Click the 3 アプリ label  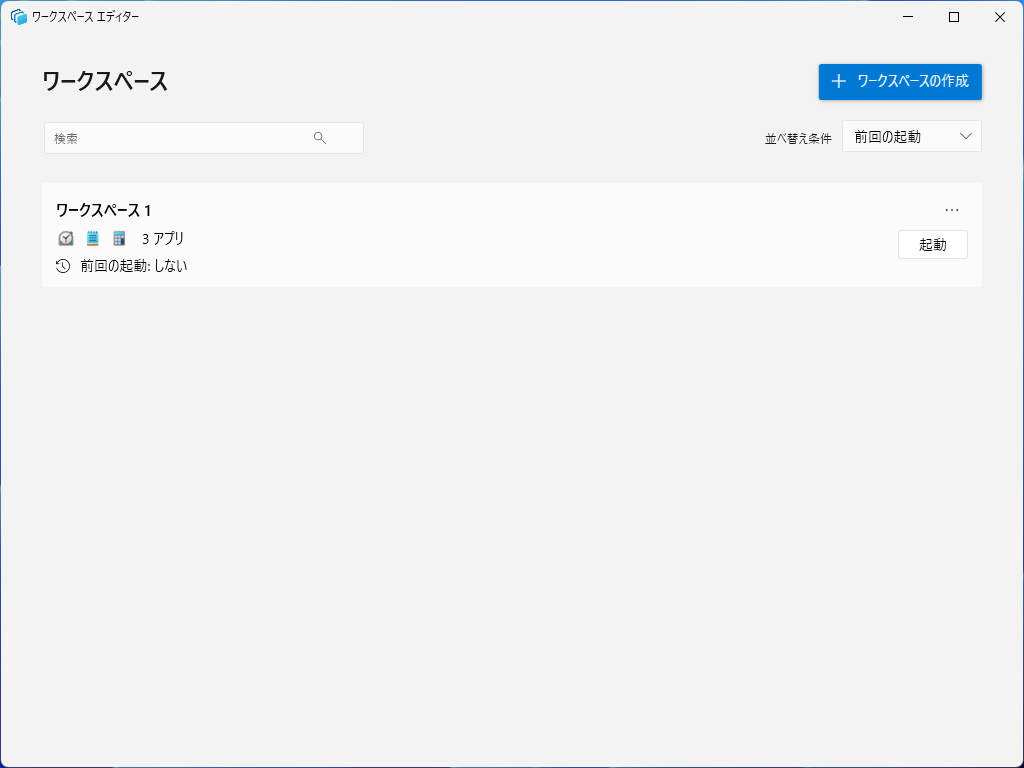(x=163, y=238)
